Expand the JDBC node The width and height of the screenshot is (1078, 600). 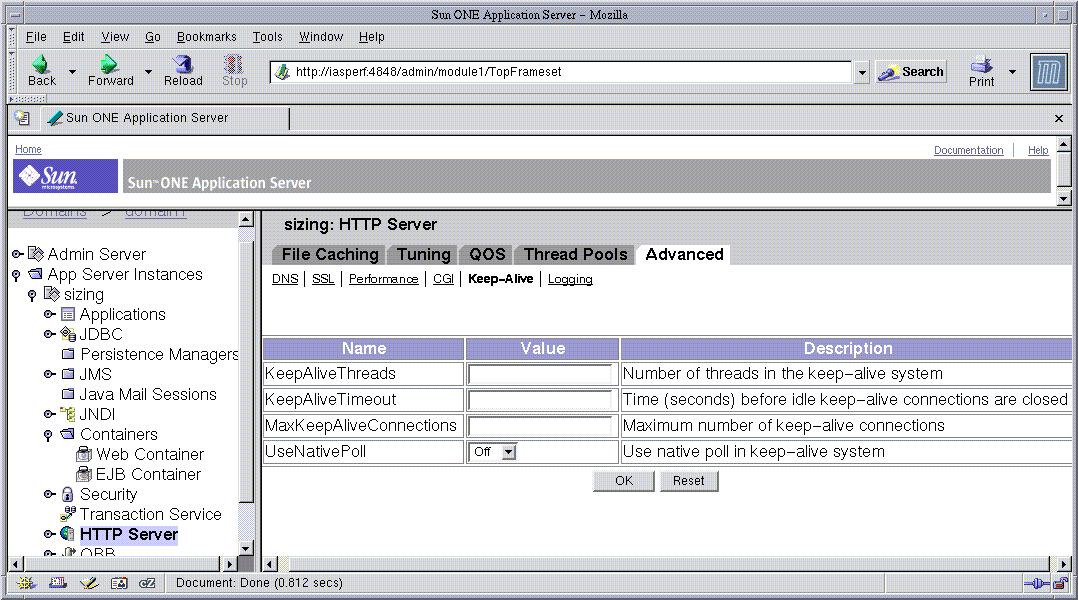(49, 334)
